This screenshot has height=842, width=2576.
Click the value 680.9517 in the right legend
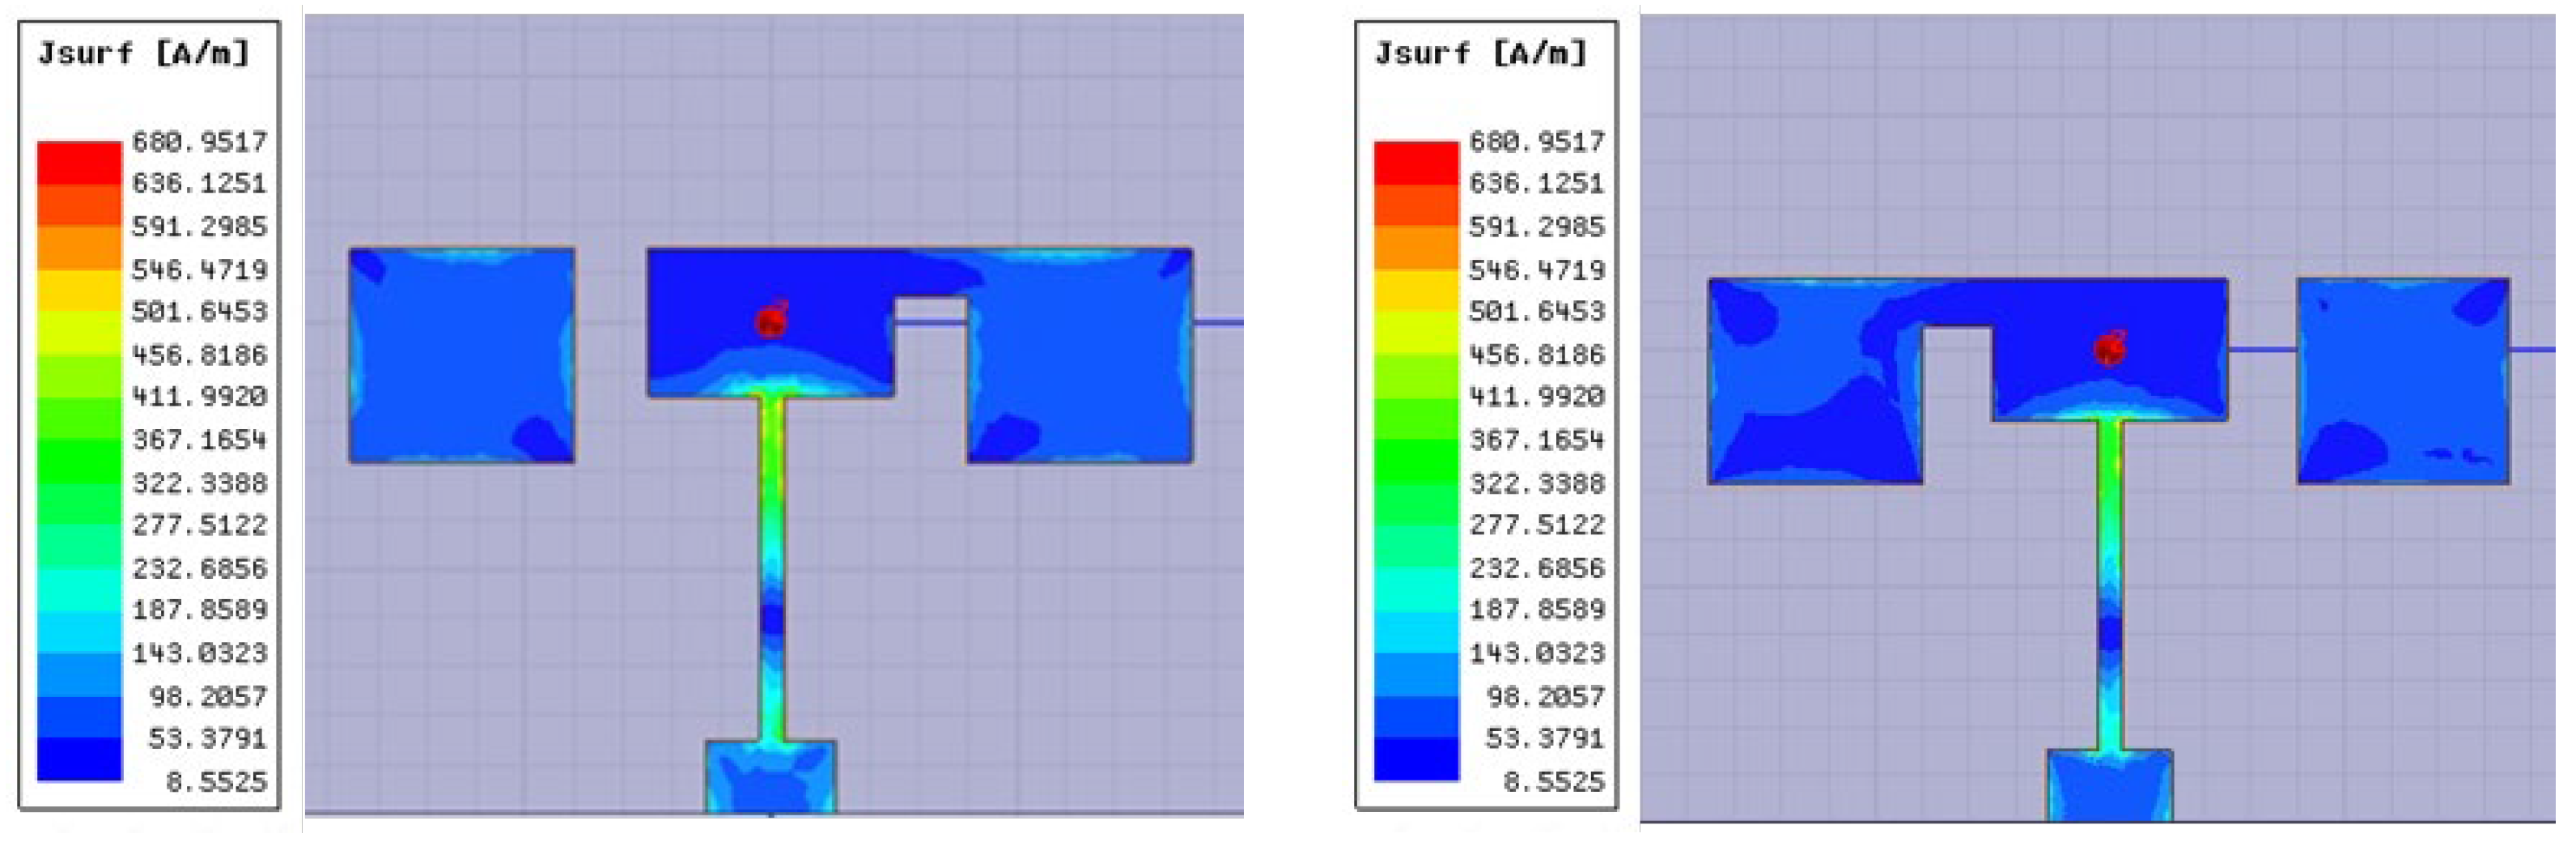click(1537, 141)
